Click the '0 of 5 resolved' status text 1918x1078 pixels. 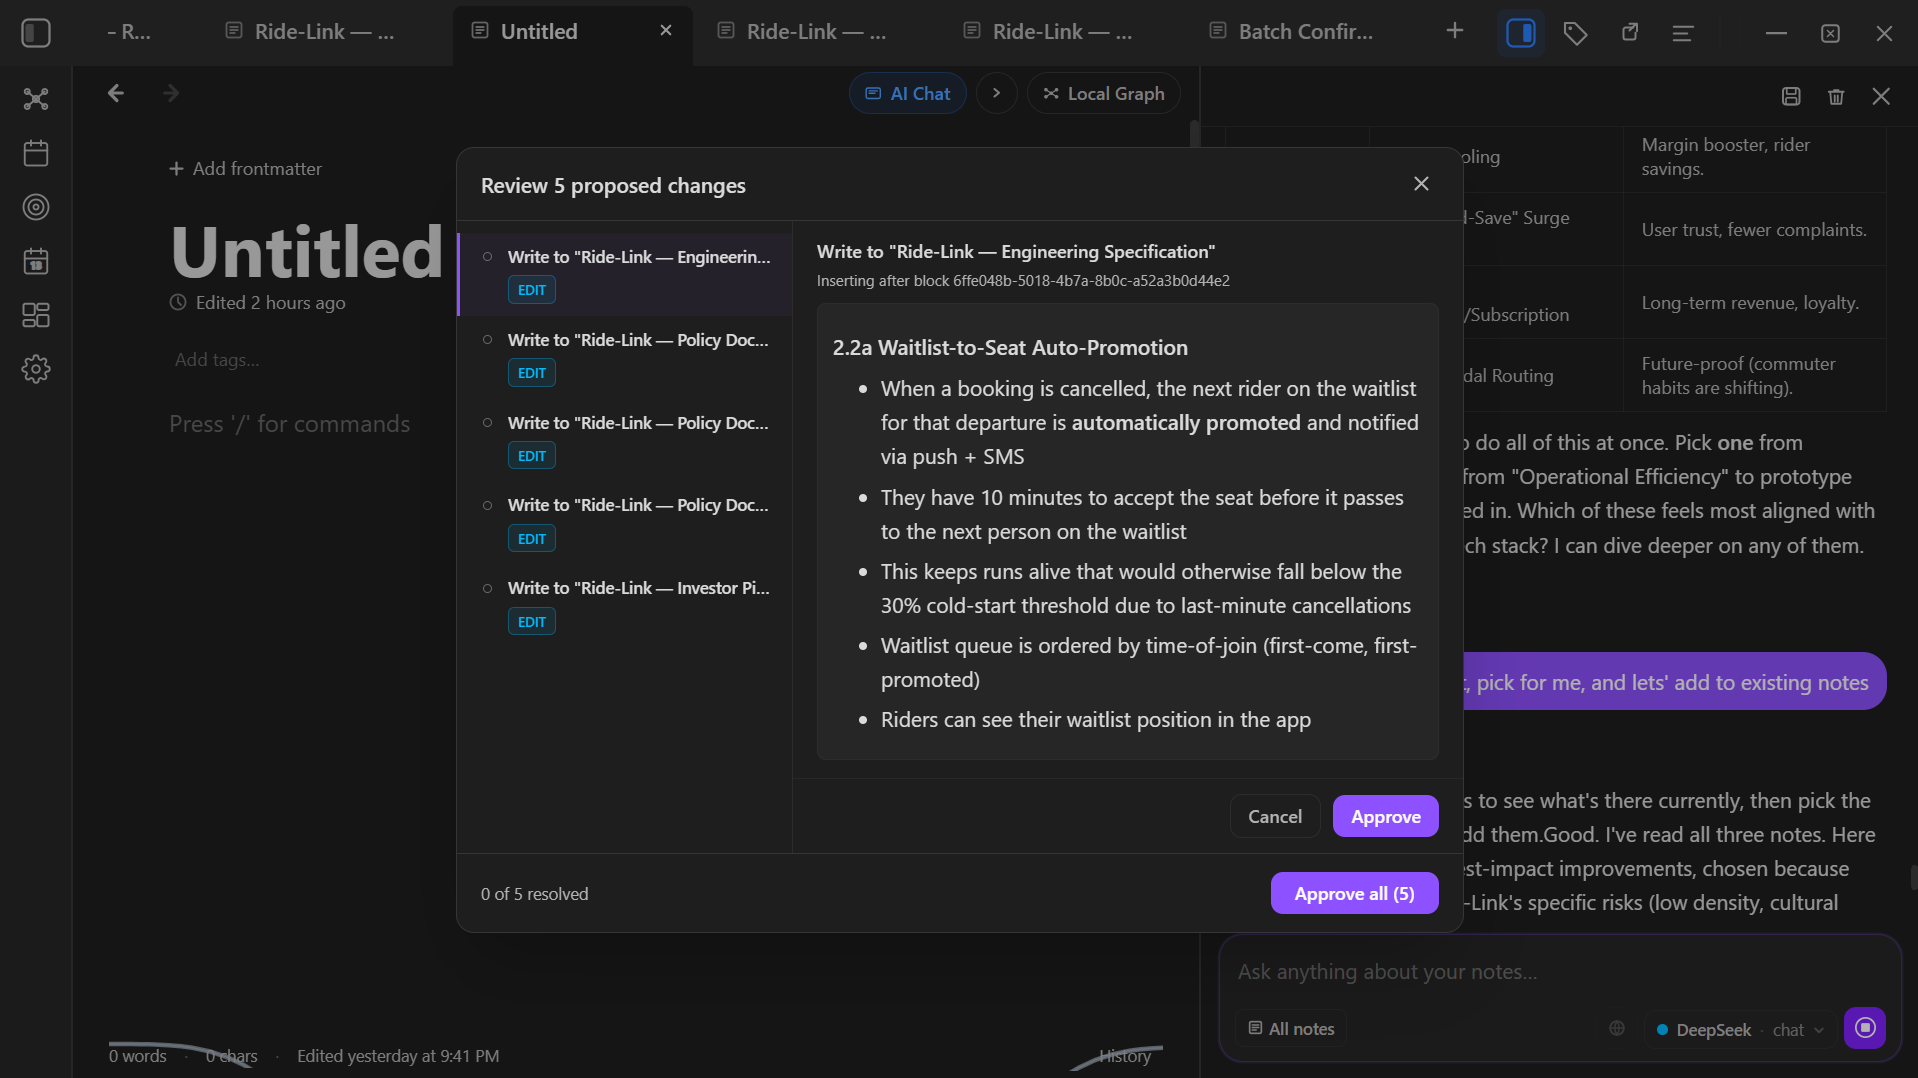[535, 894]
